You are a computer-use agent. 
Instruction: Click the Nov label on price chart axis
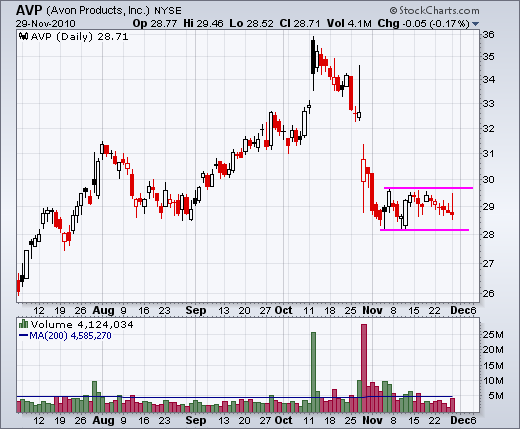372,310
